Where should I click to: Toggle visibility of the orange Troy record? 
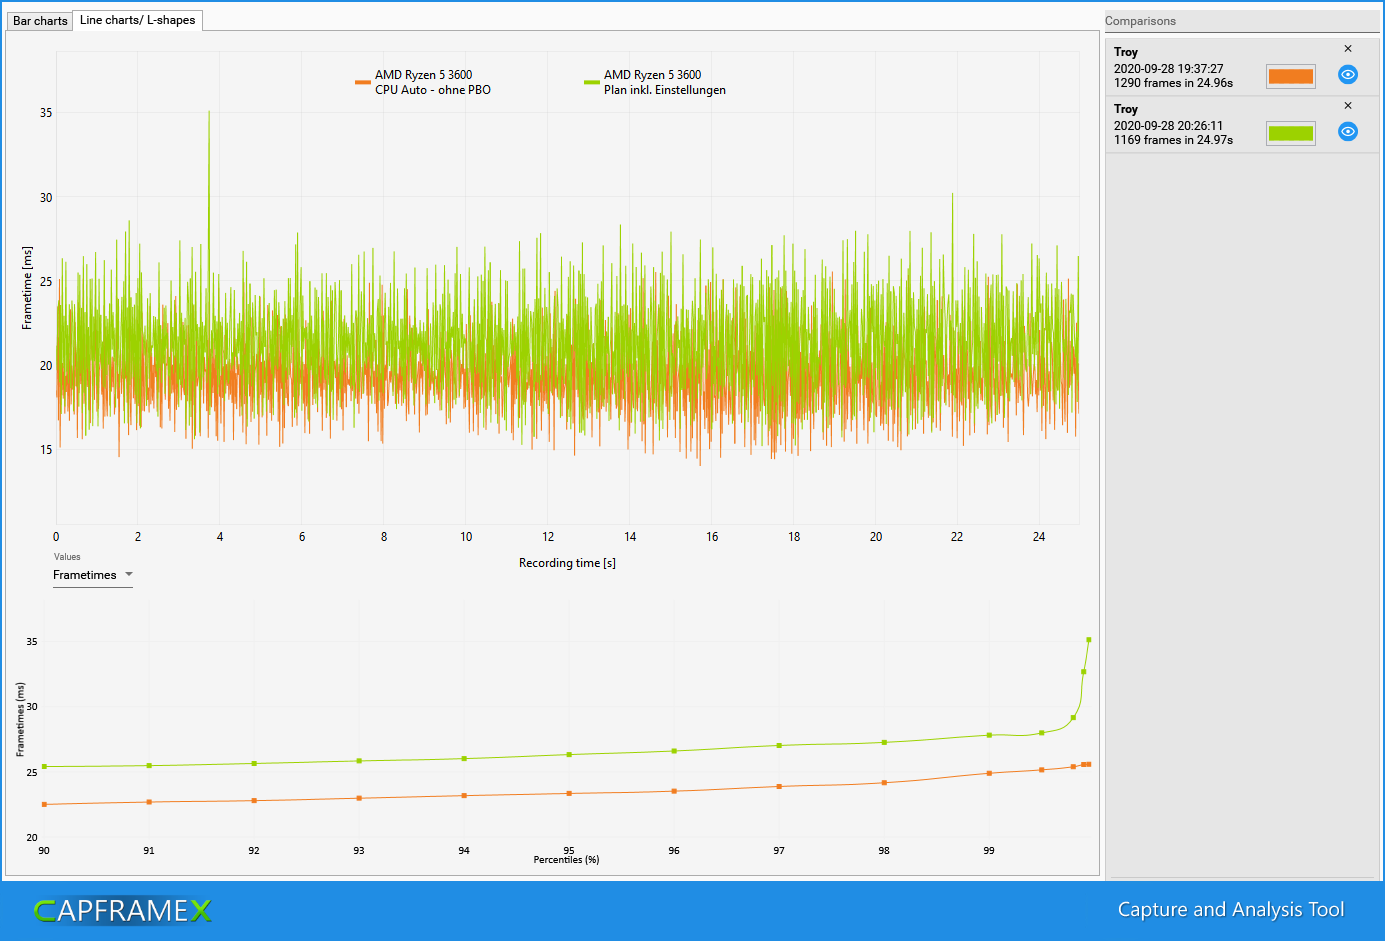[1348, 75]
